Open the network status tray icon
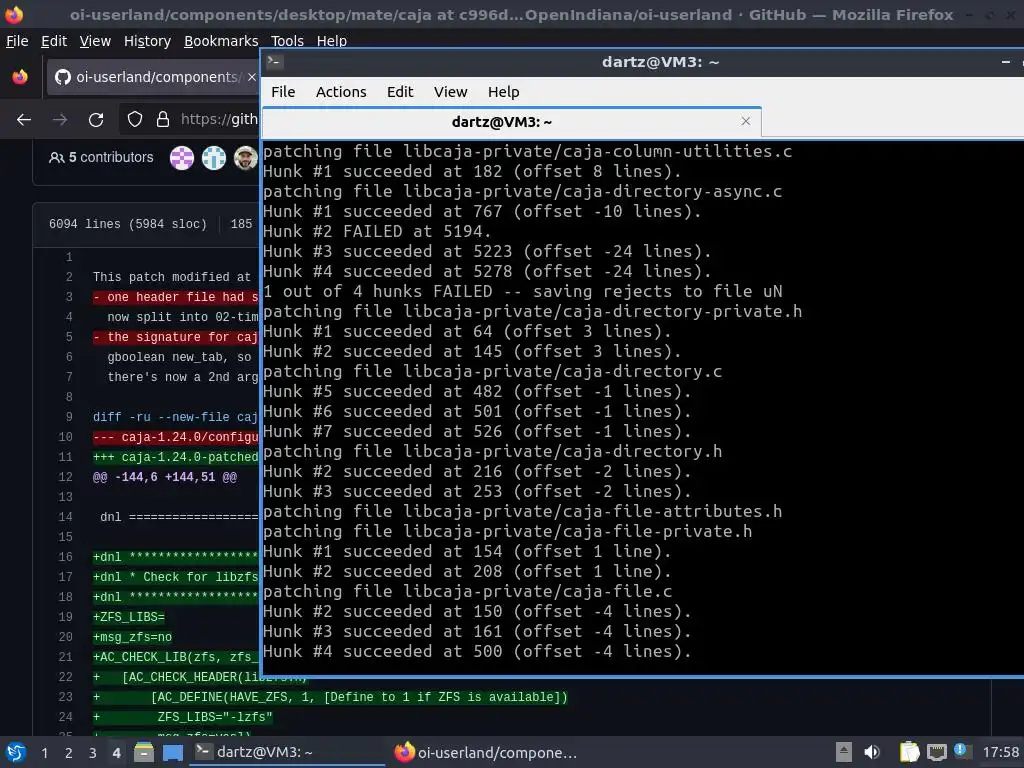Image resolution: width=1024 pixels, height=768 pixels. click(x=937, y=752)
